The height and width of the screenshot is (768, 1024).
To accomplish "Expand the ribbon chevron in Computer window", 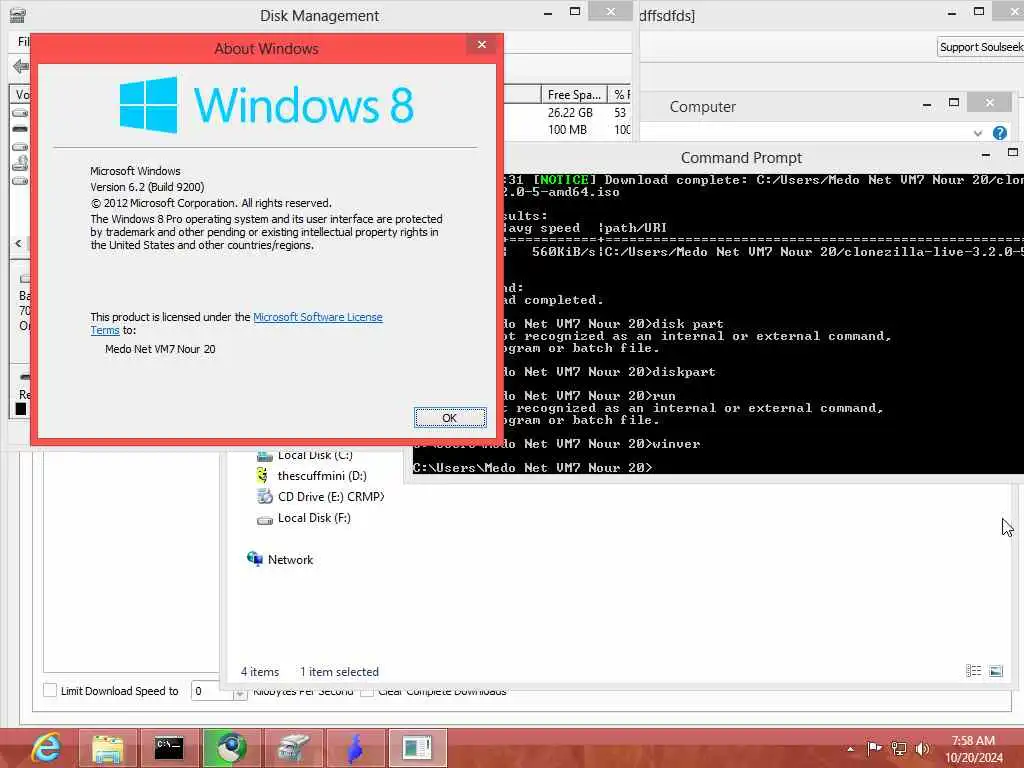I will click(978, 133).
